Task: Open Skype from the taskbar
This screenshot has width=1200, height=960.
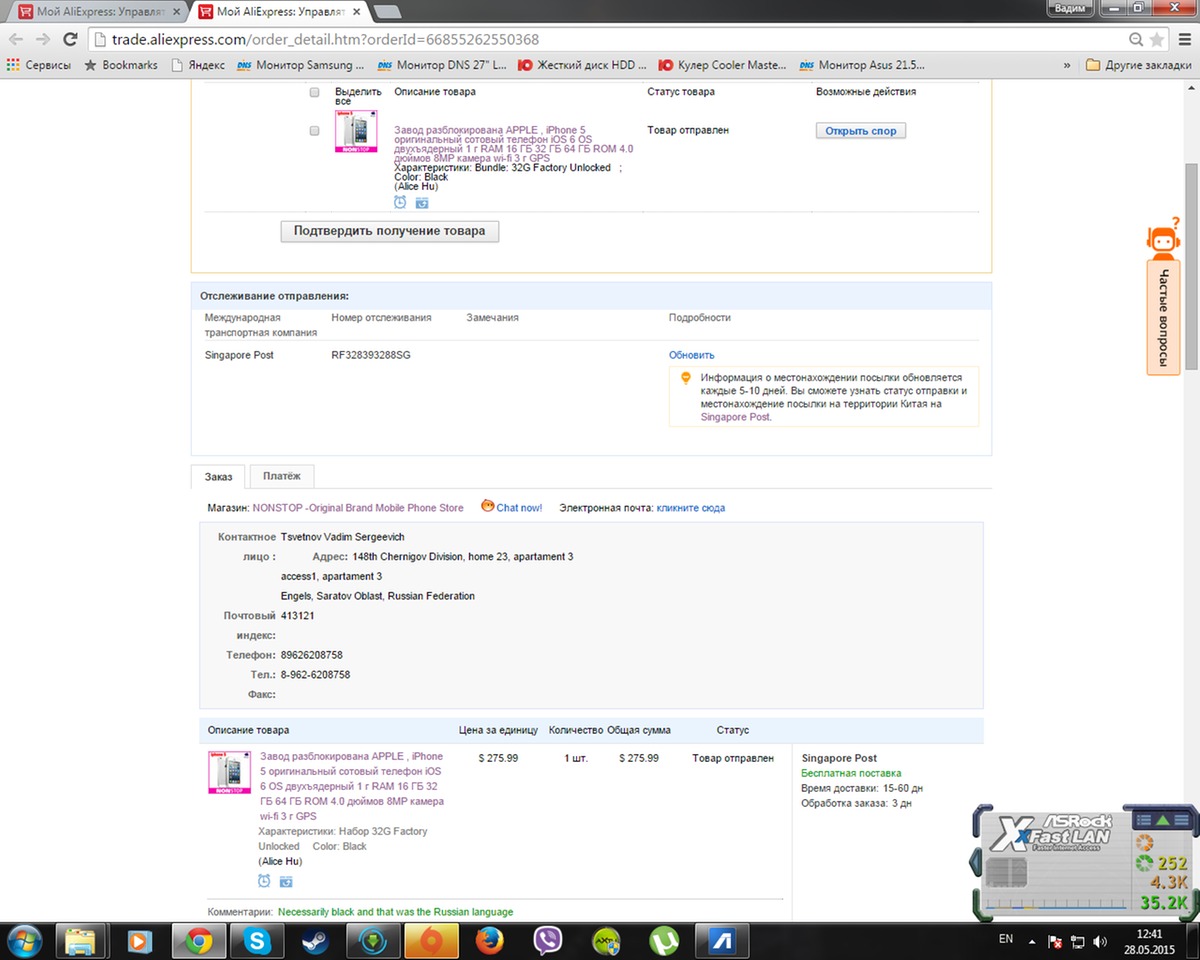Action: 257,941
